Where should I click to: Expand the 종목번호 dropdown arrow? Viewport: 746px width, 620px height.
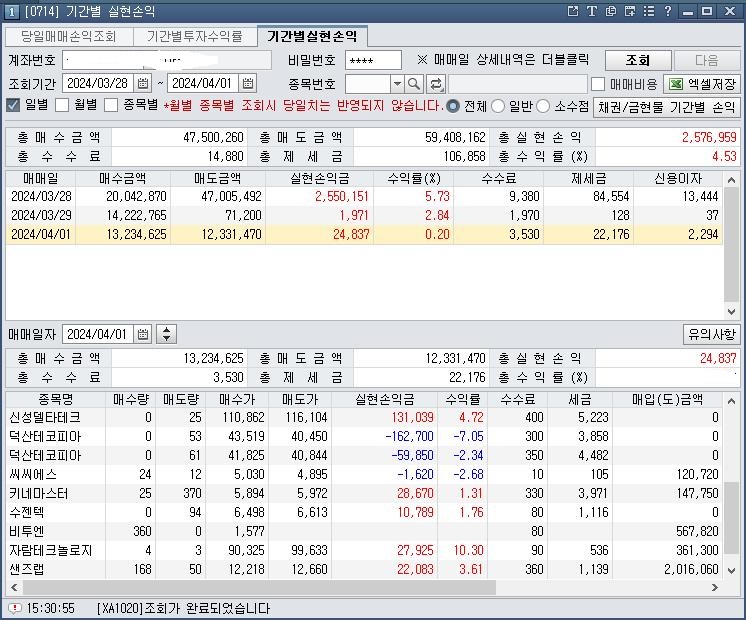point(397,84)
